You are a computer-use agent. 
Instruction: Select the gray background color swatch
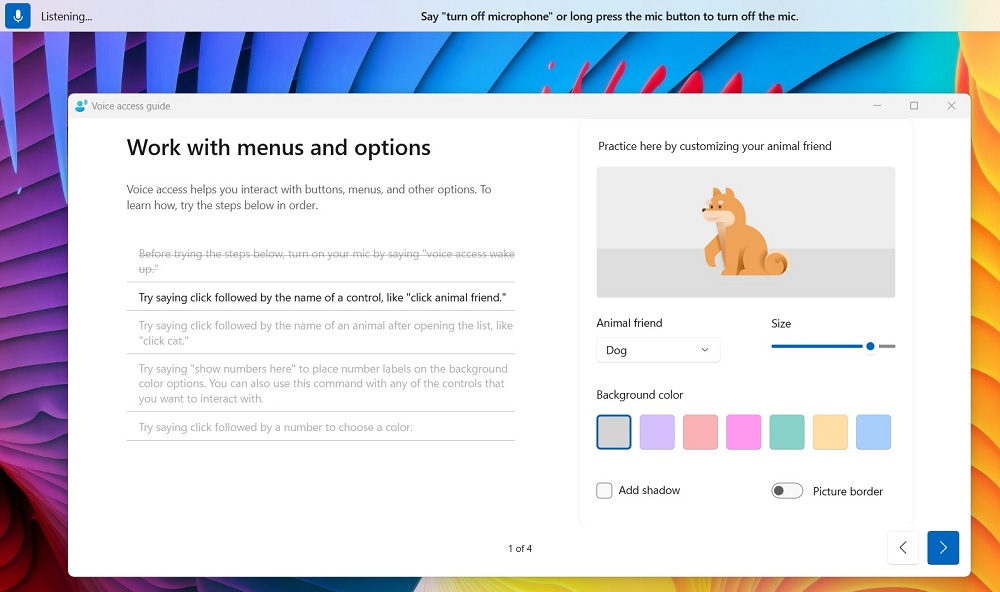613,431
